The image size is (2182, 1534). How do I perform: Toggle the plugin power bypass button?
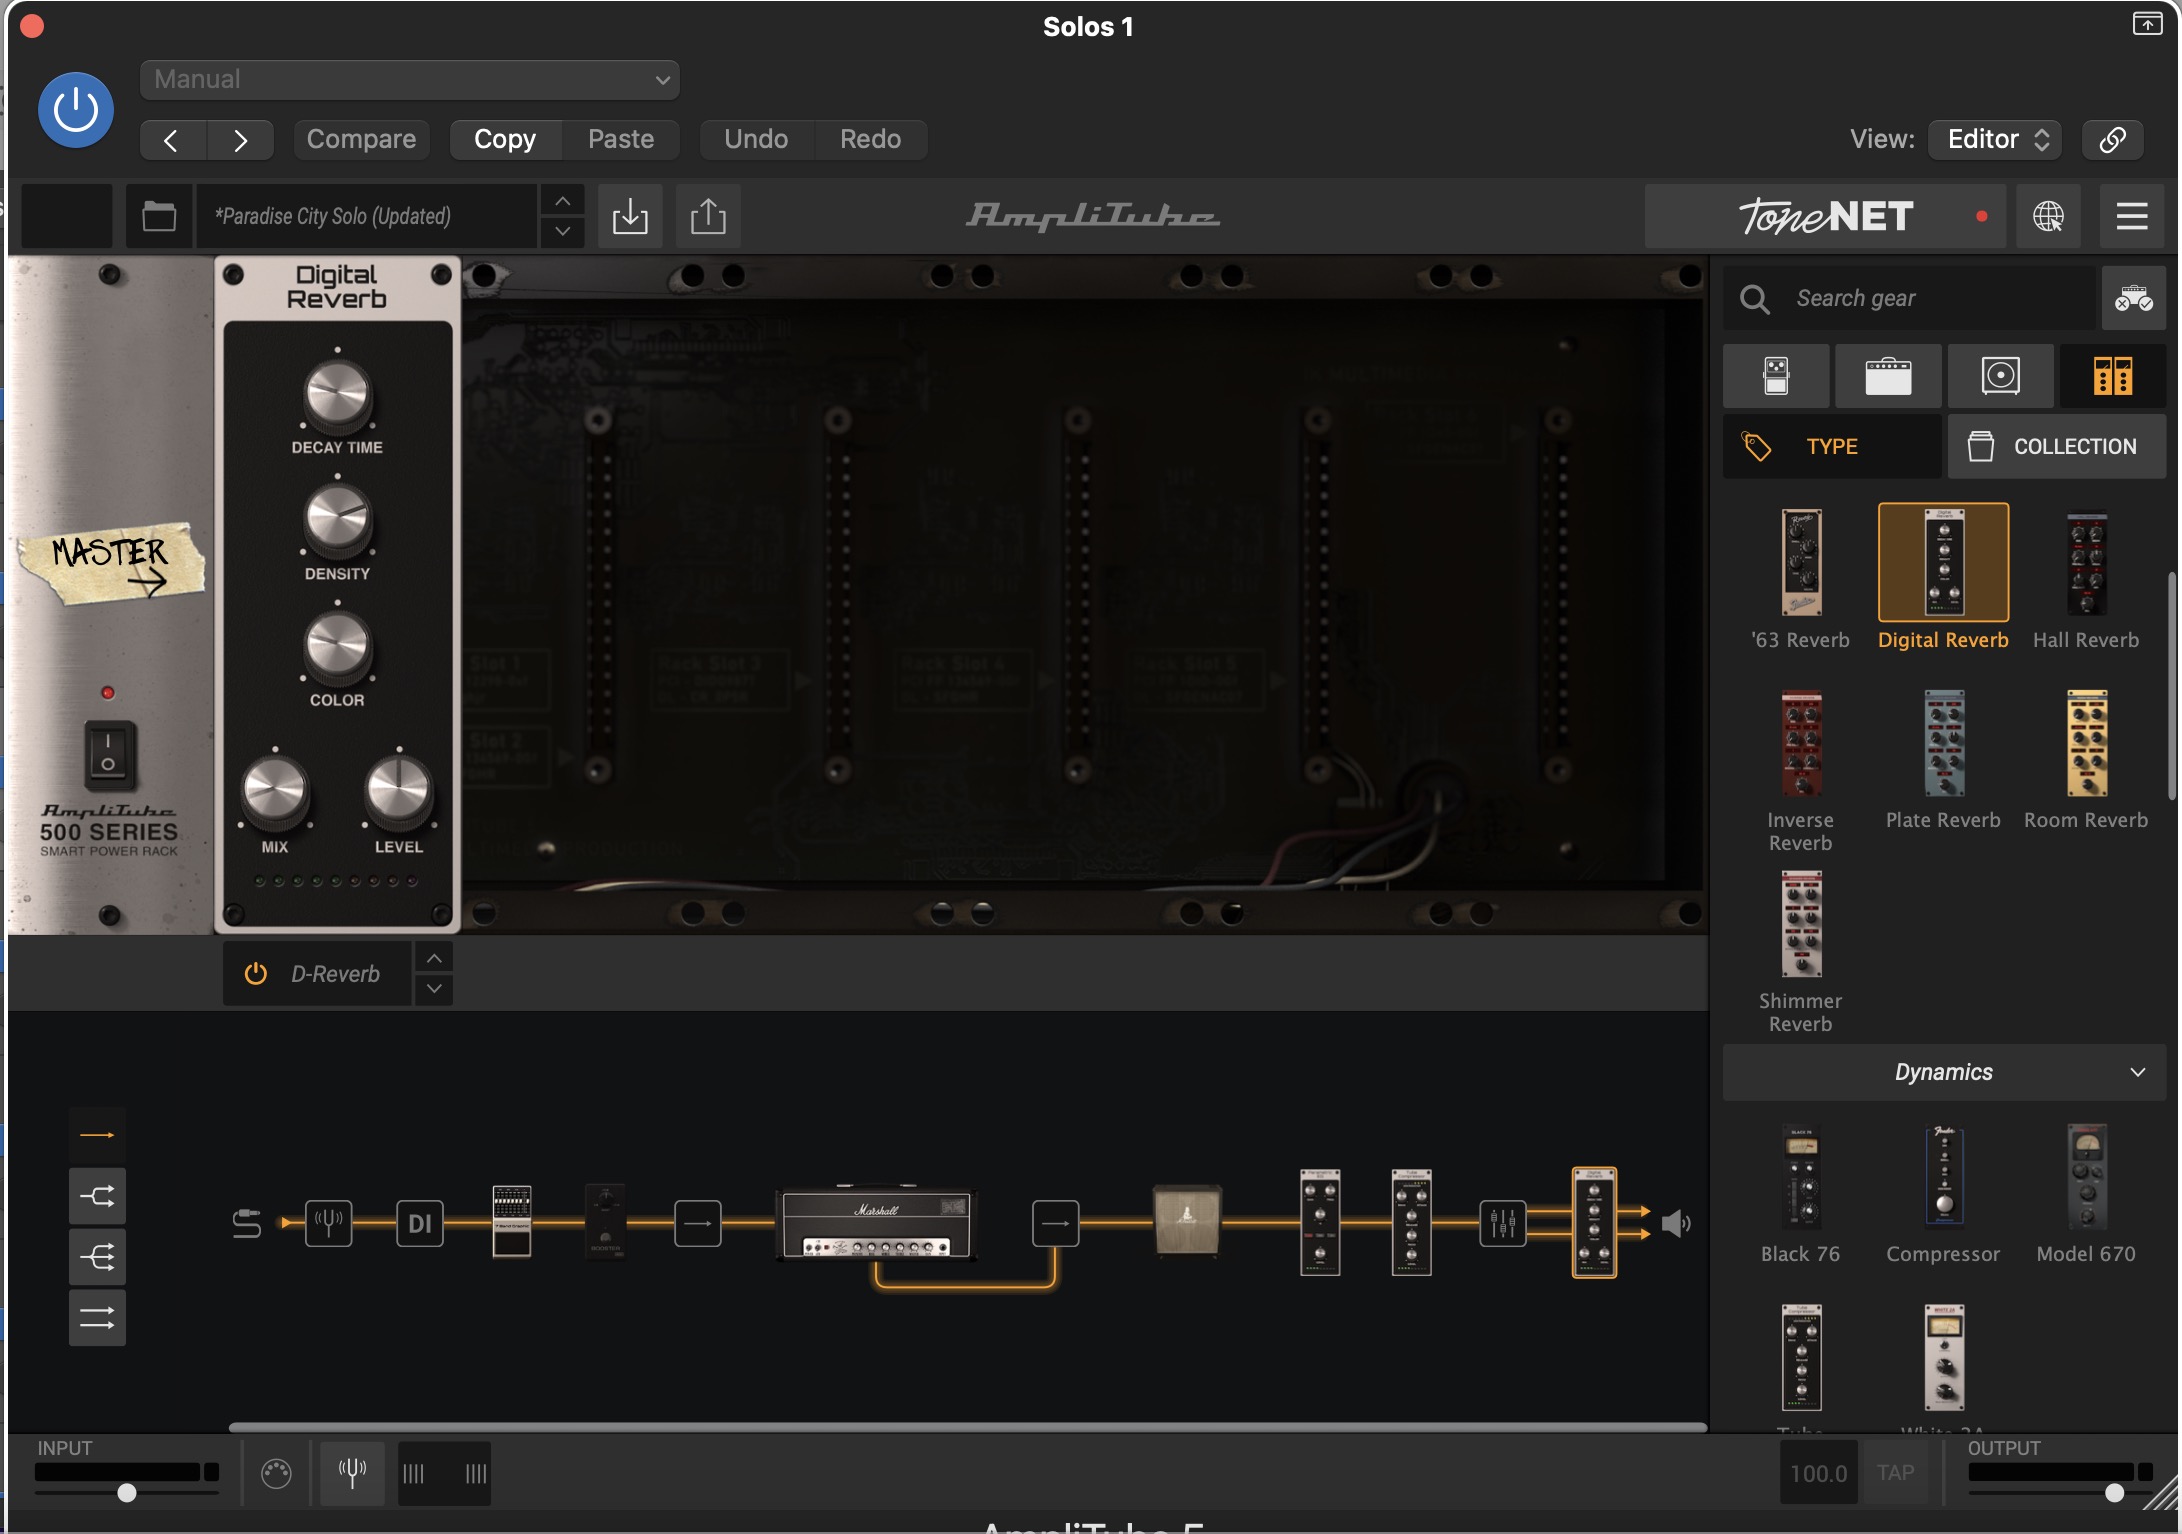[76, 110]
